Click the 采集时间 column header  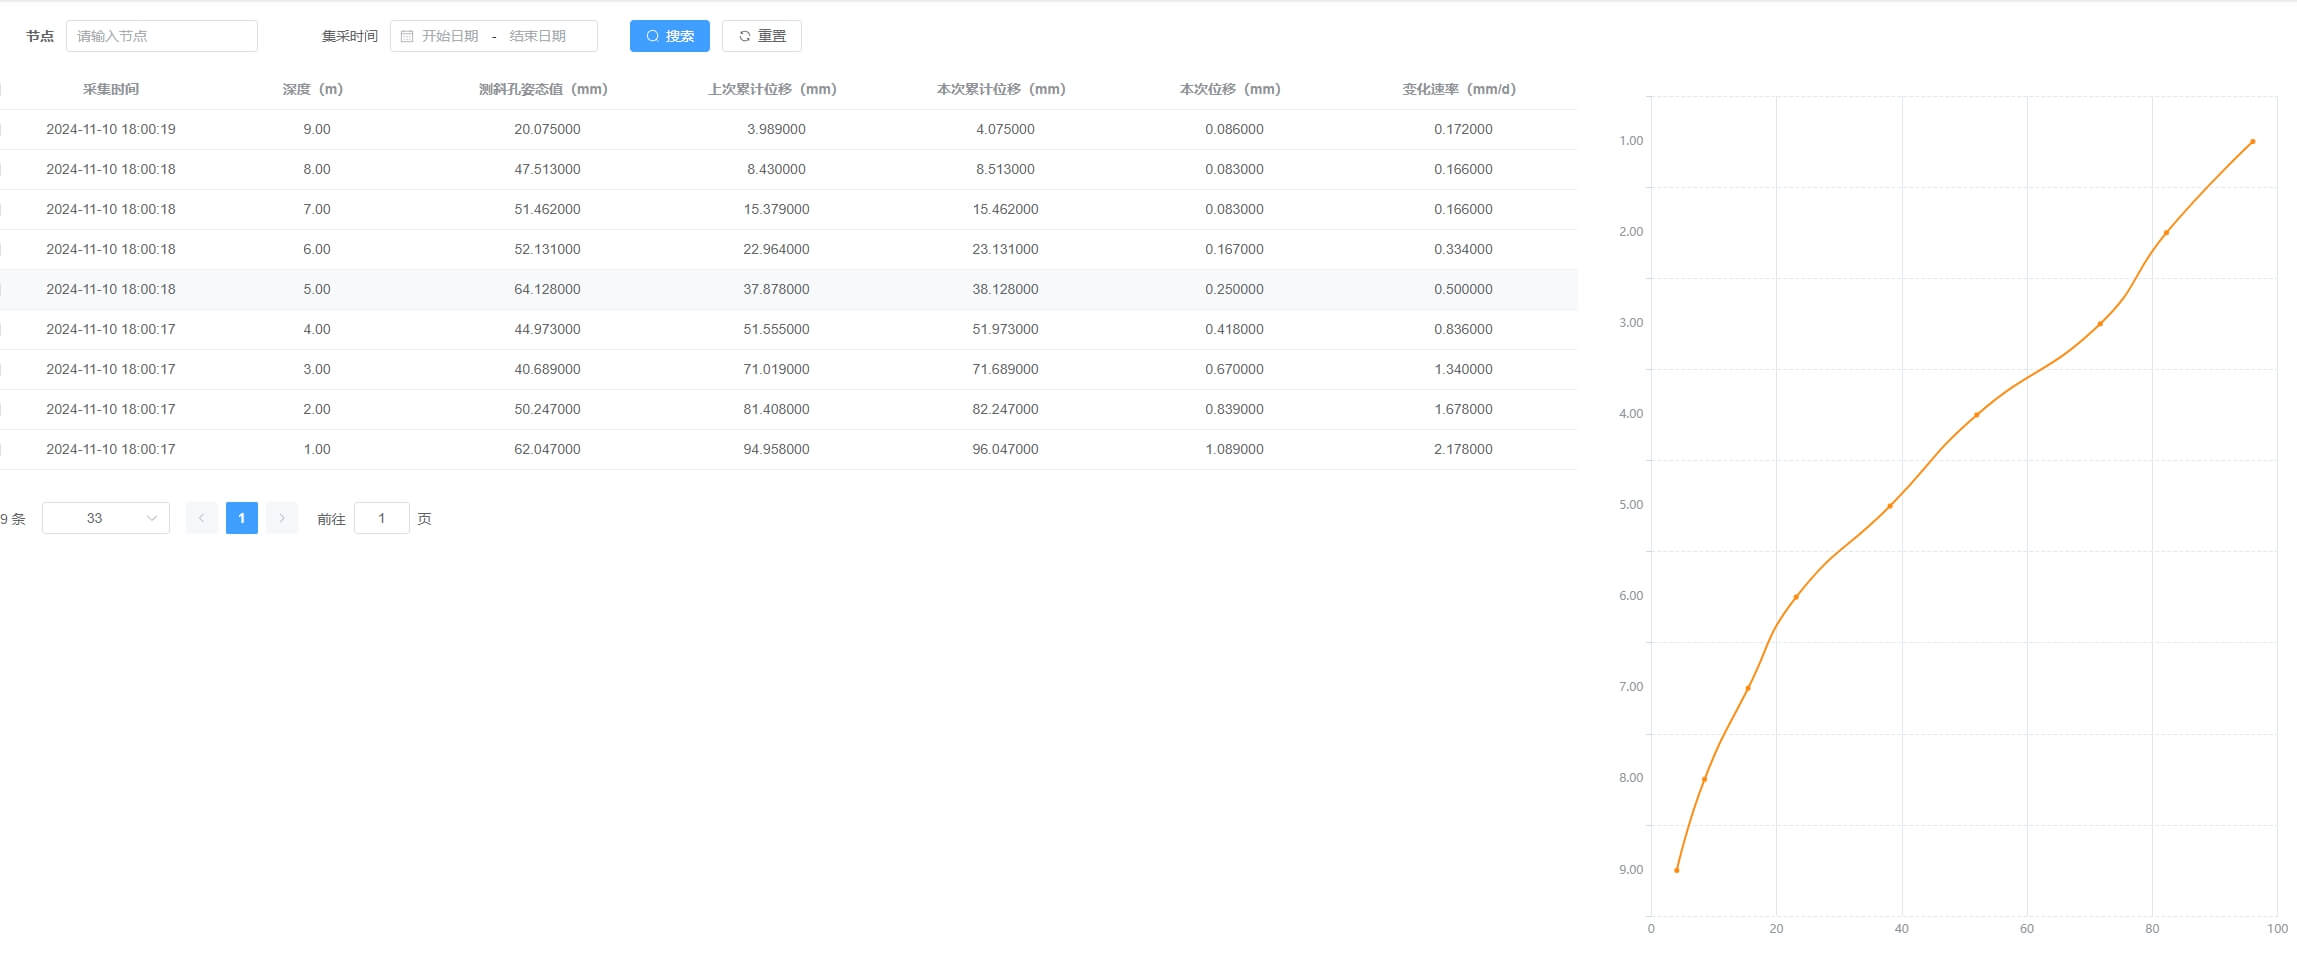coord(111,89)
